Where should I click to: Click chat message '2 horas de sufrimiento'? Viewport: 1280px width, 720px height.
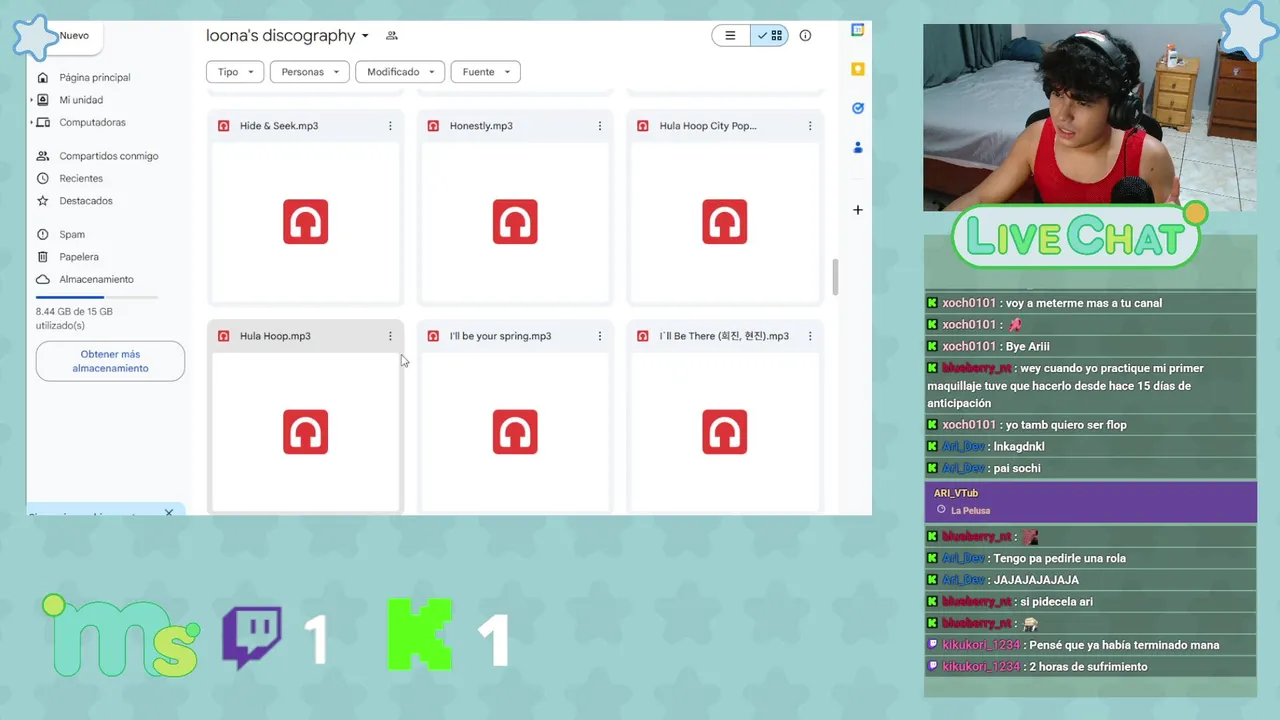coord(1088,667)
